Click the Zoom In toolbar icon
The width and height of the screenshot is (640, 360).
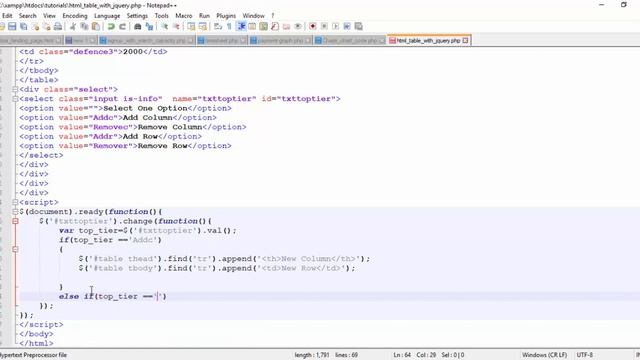[x=164, y=27]
